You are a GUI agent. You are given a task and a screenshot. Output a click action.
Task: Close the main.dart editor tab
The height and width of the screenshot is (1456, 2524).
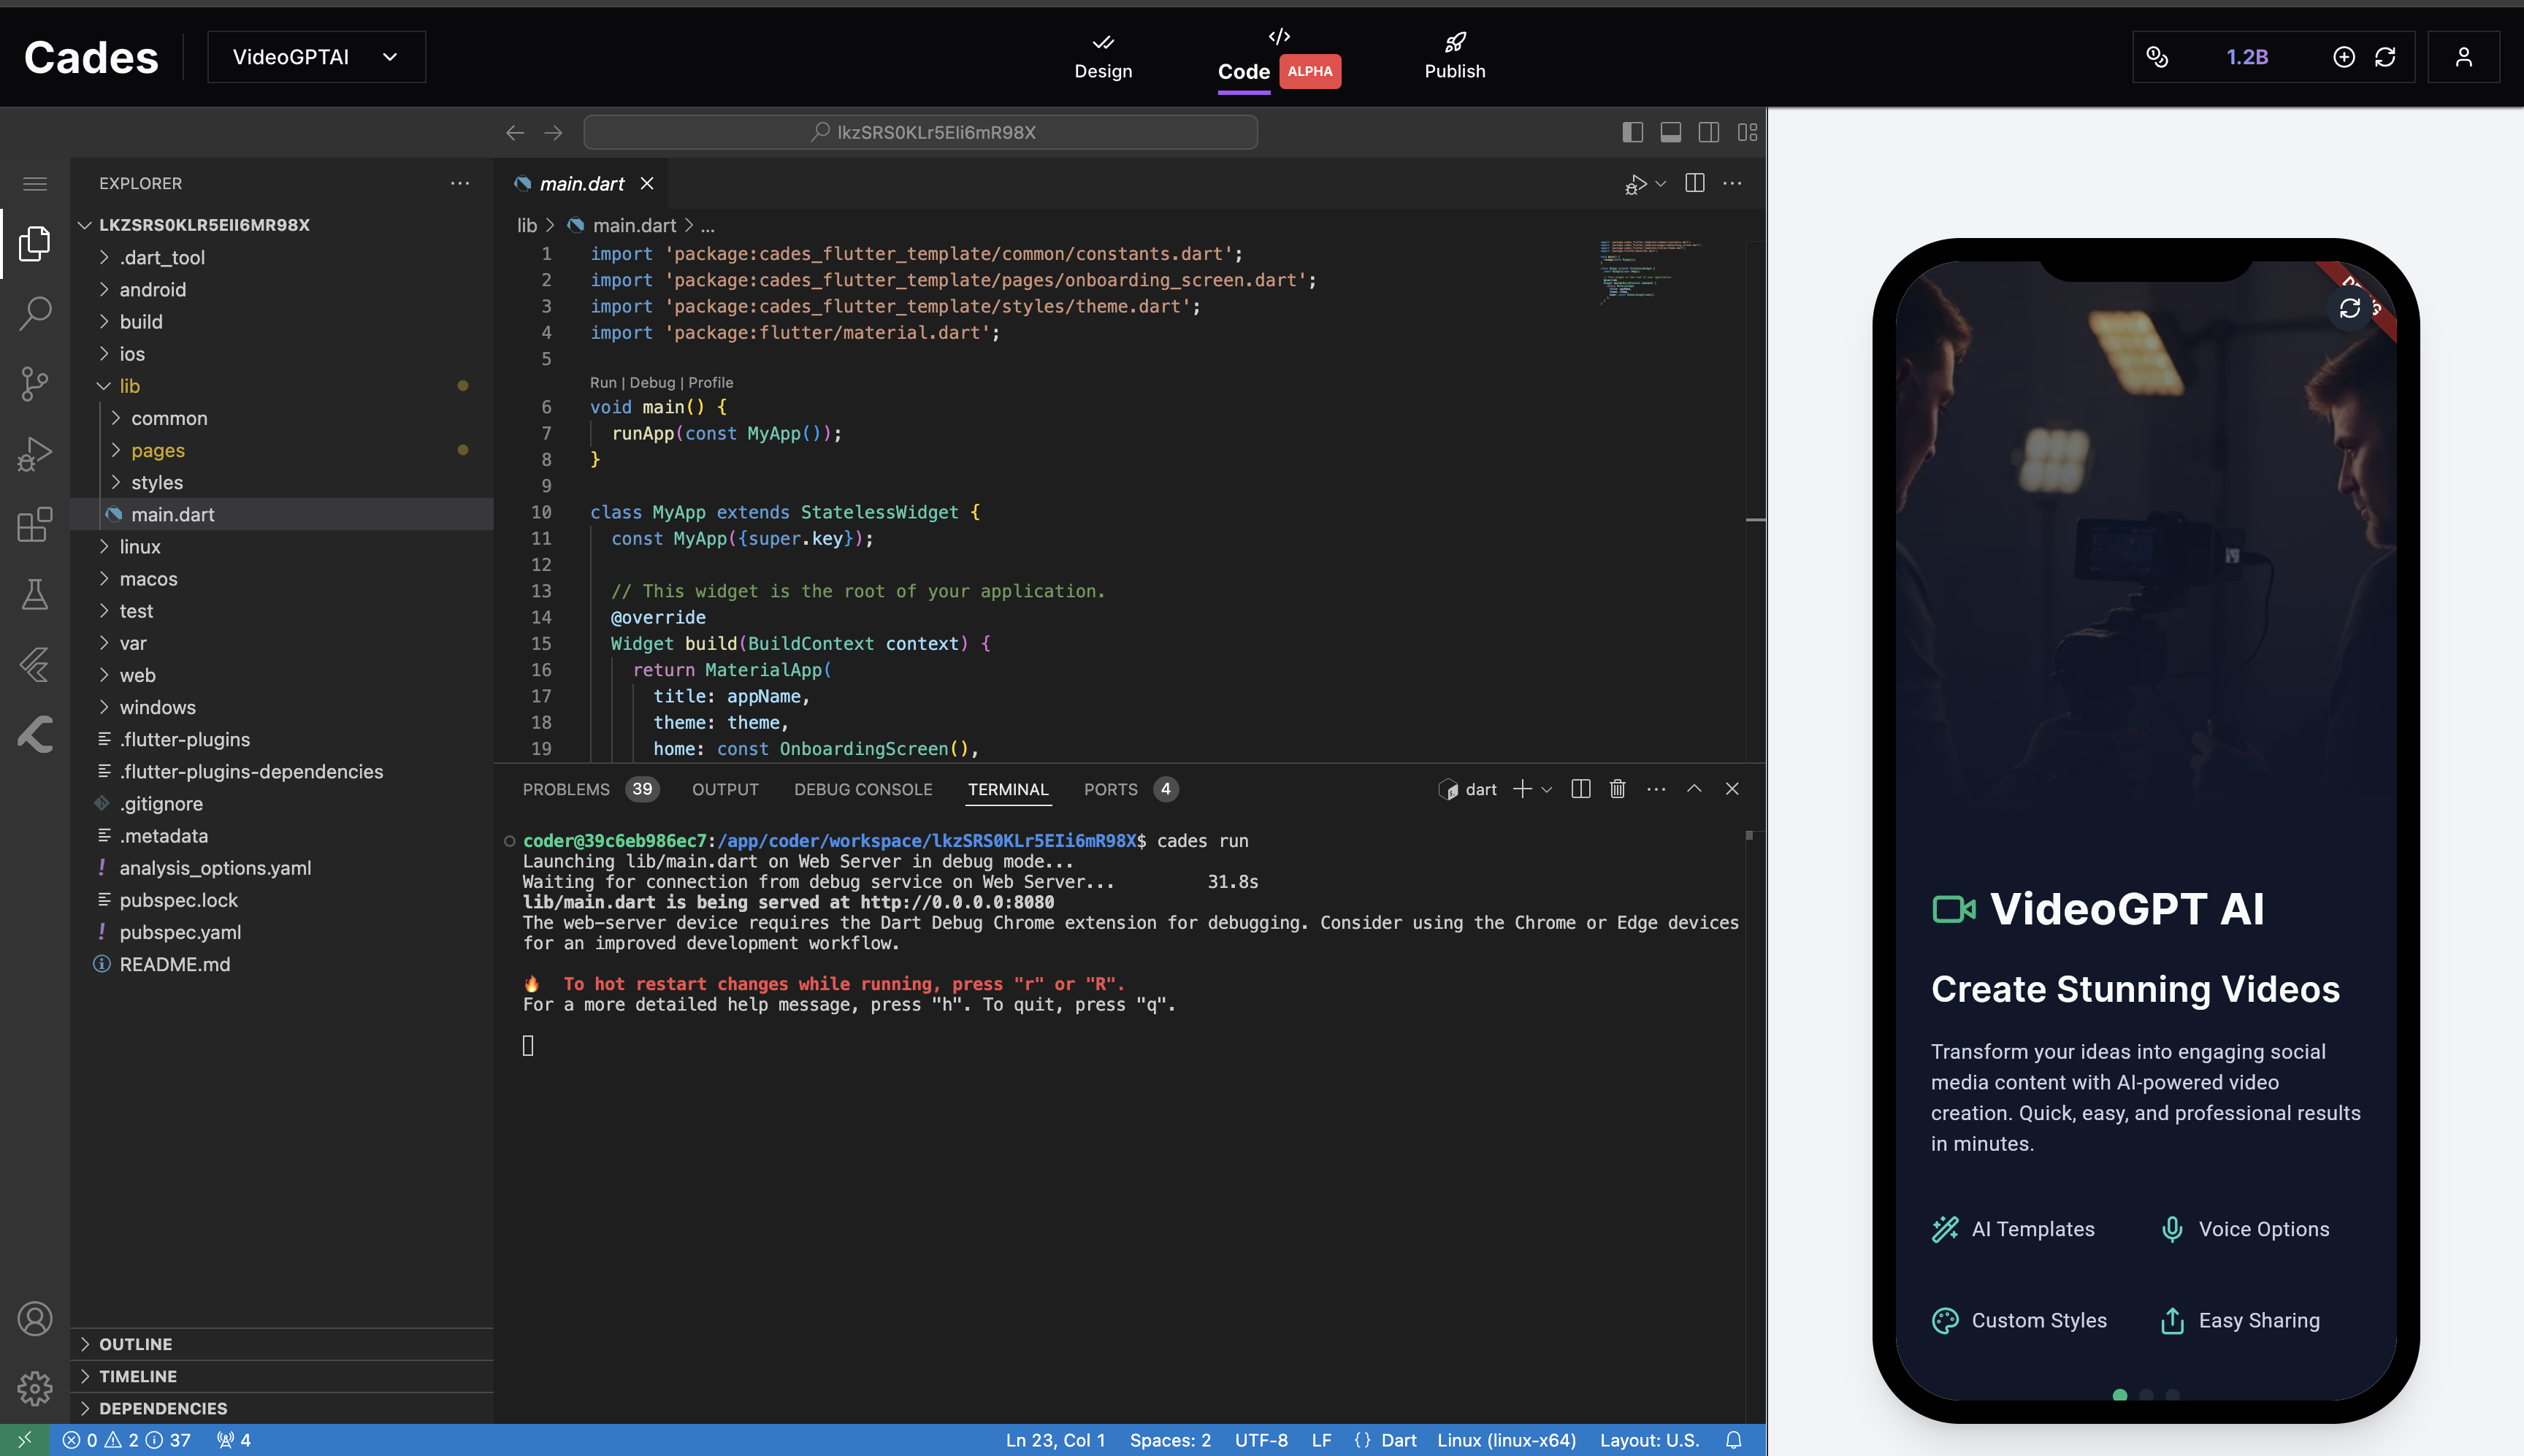point(647,183)
